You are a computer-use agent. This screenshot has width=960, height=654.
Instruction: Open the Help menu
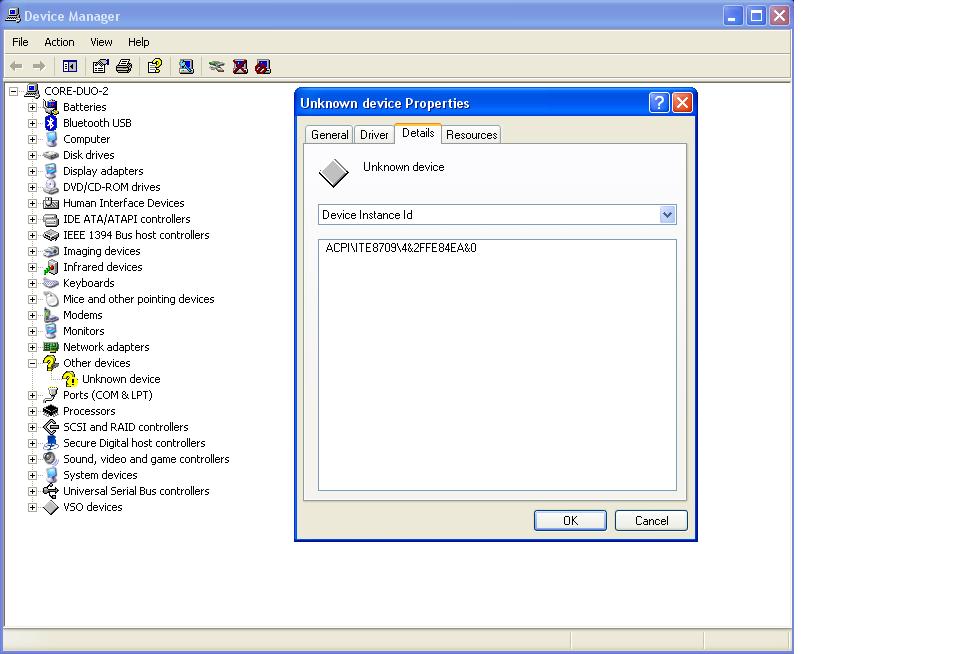[138, 42]
